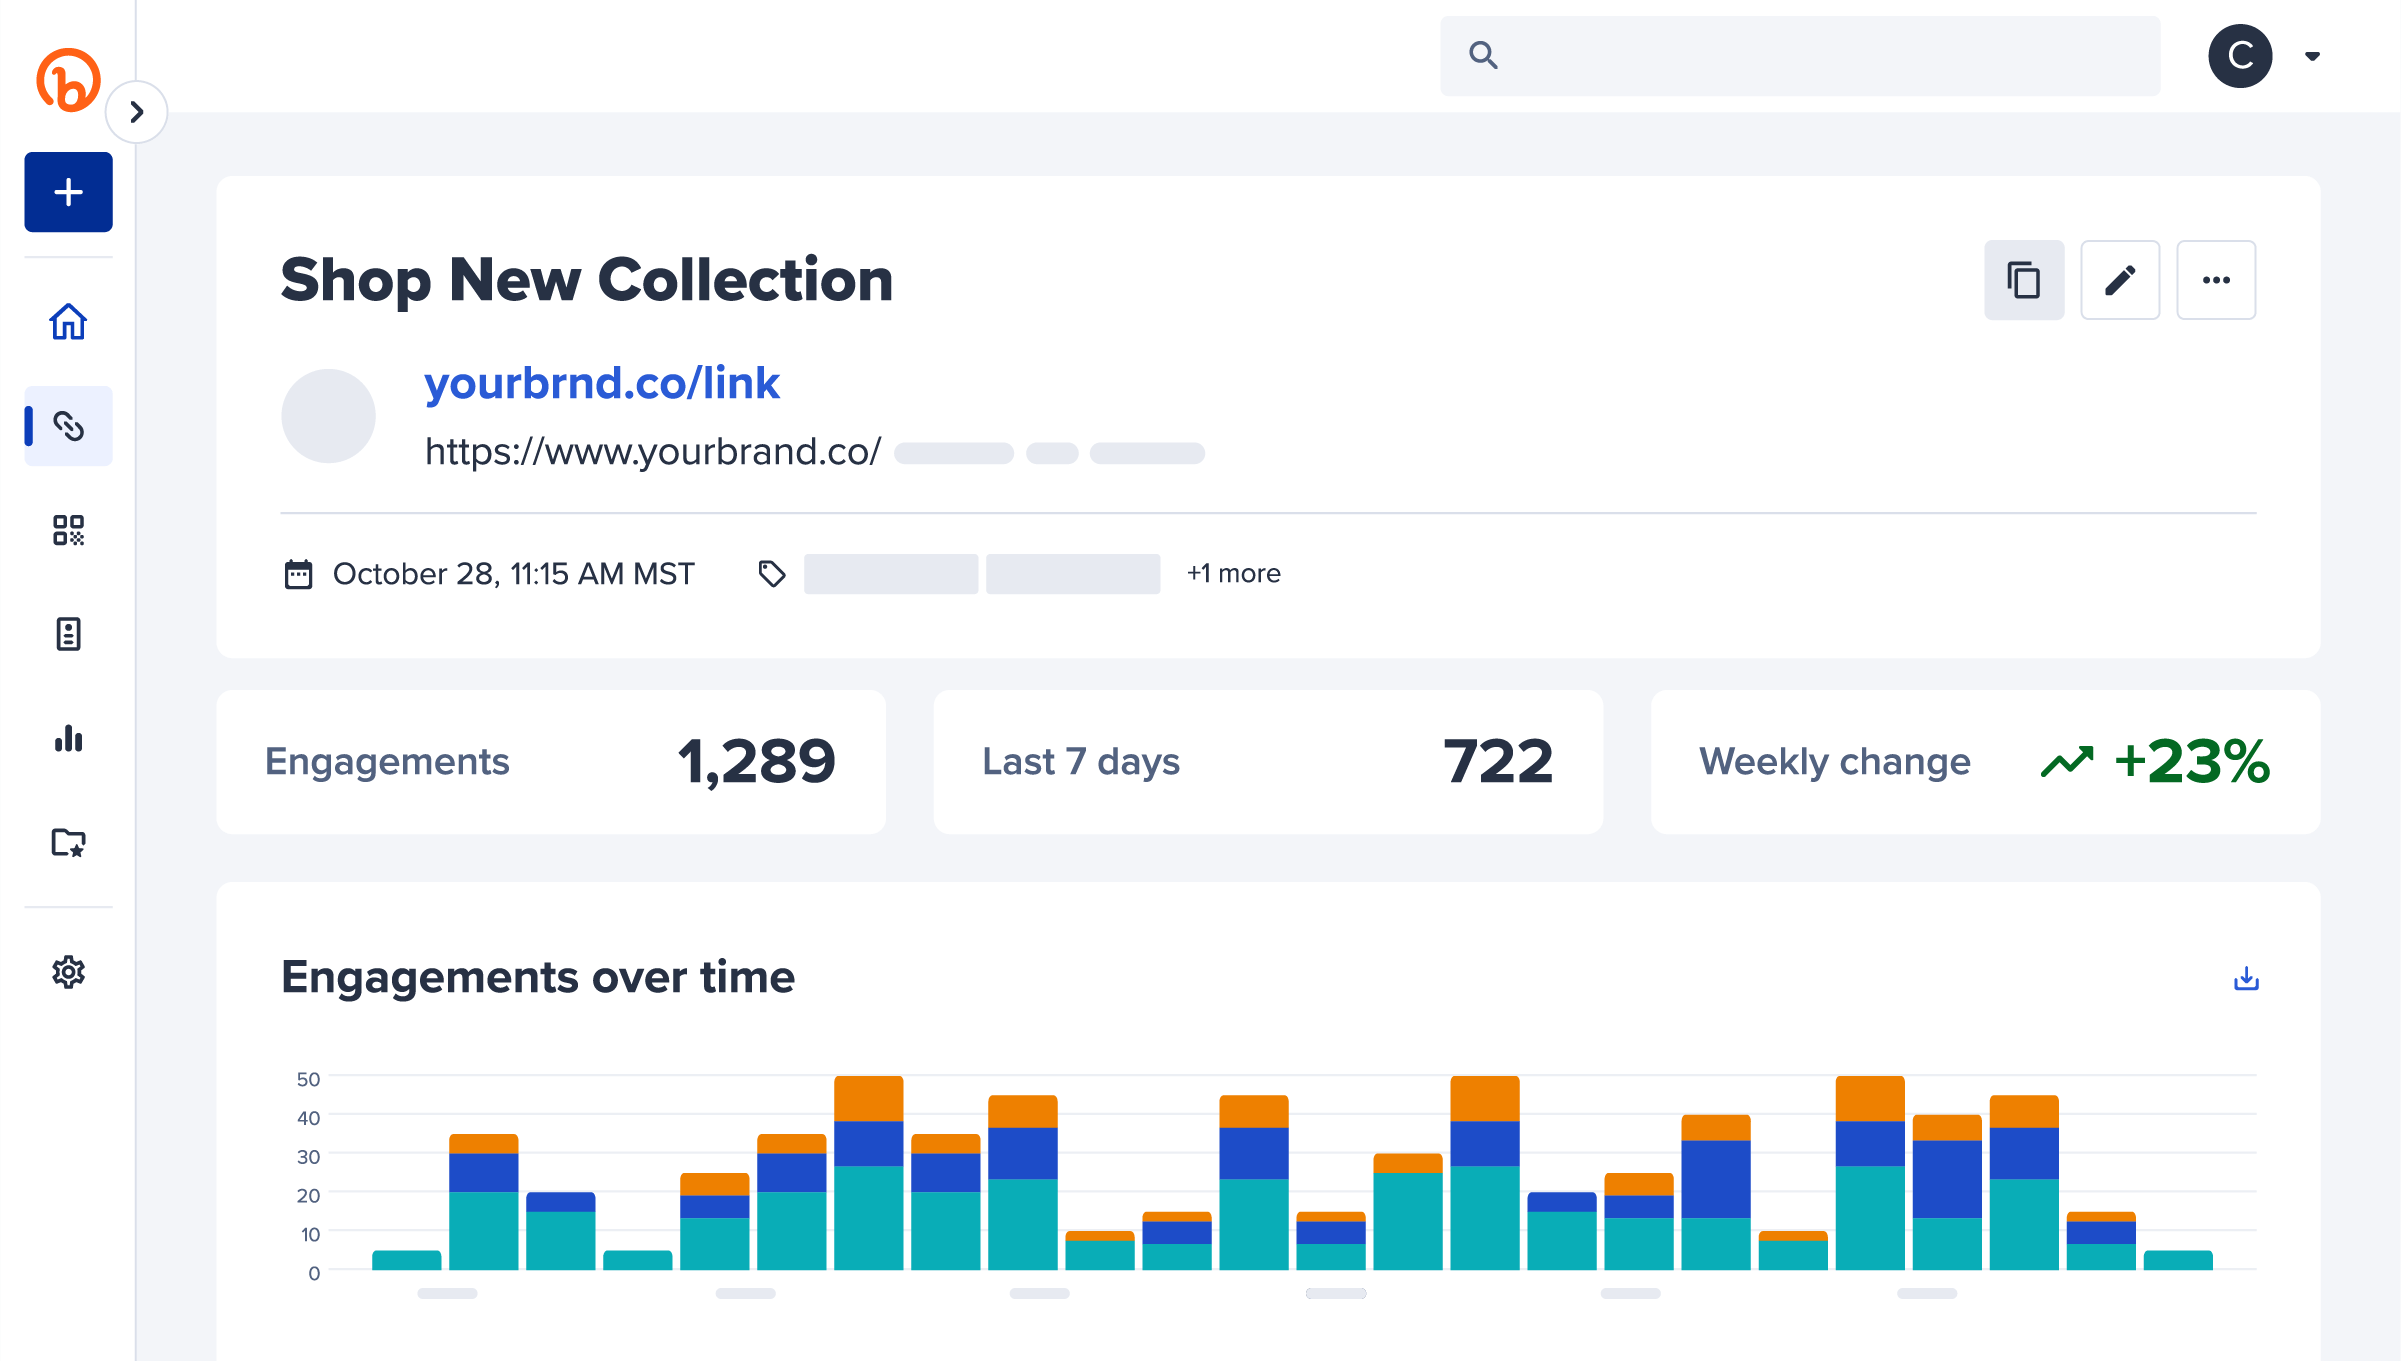
Task: Click the analytics bar chart icon
Action: pos(68,739)
